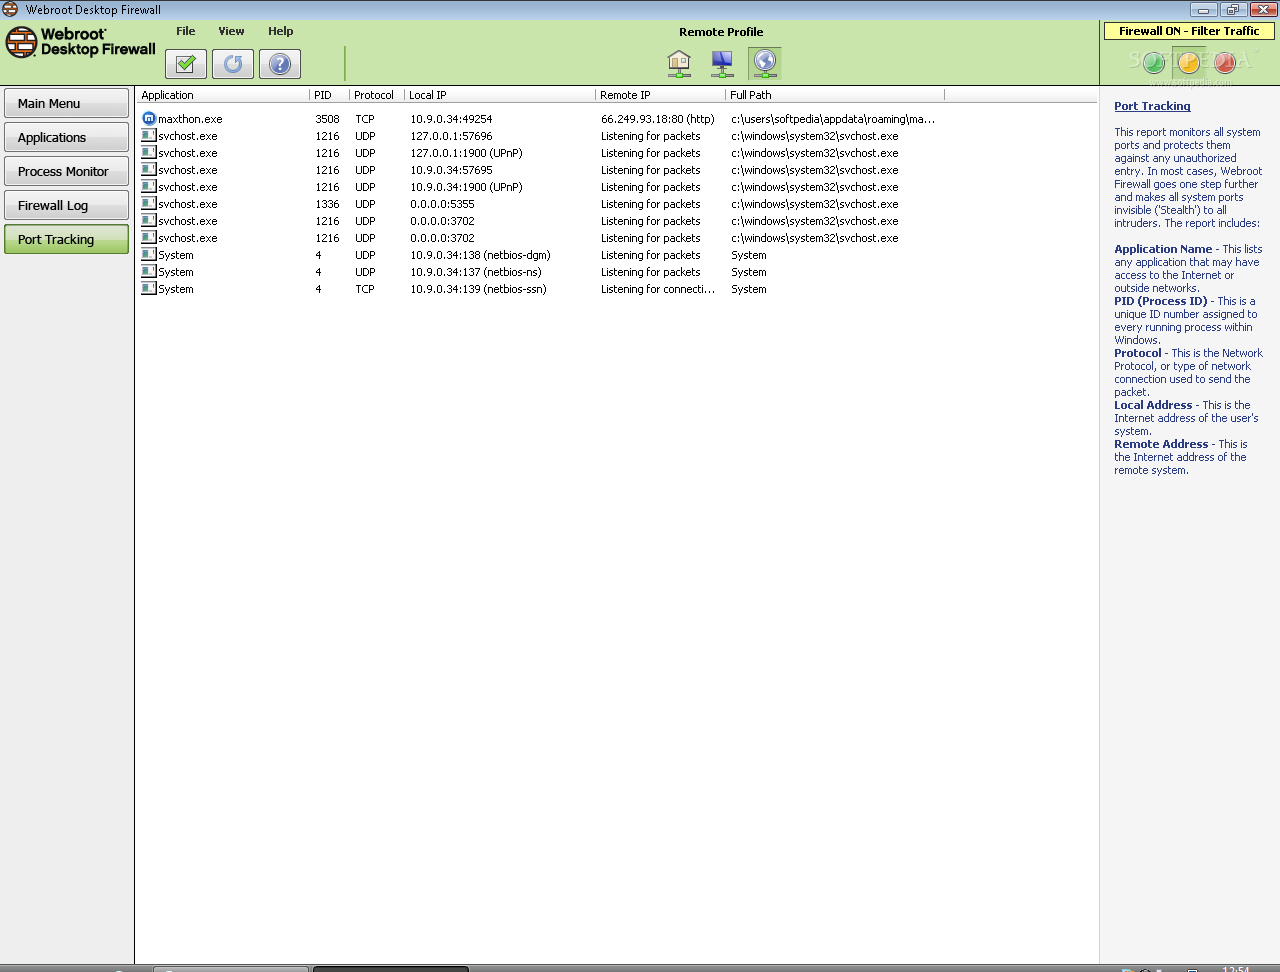Go to Main Menu
Screen dimensions: 1280x972
pyautogui.click(x=66, y=103)
